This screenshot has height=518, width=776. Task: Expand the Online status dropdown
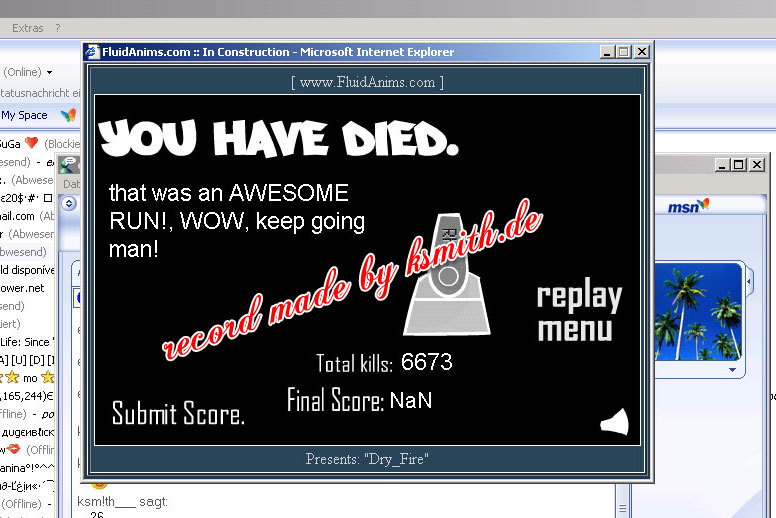[49, 72]
